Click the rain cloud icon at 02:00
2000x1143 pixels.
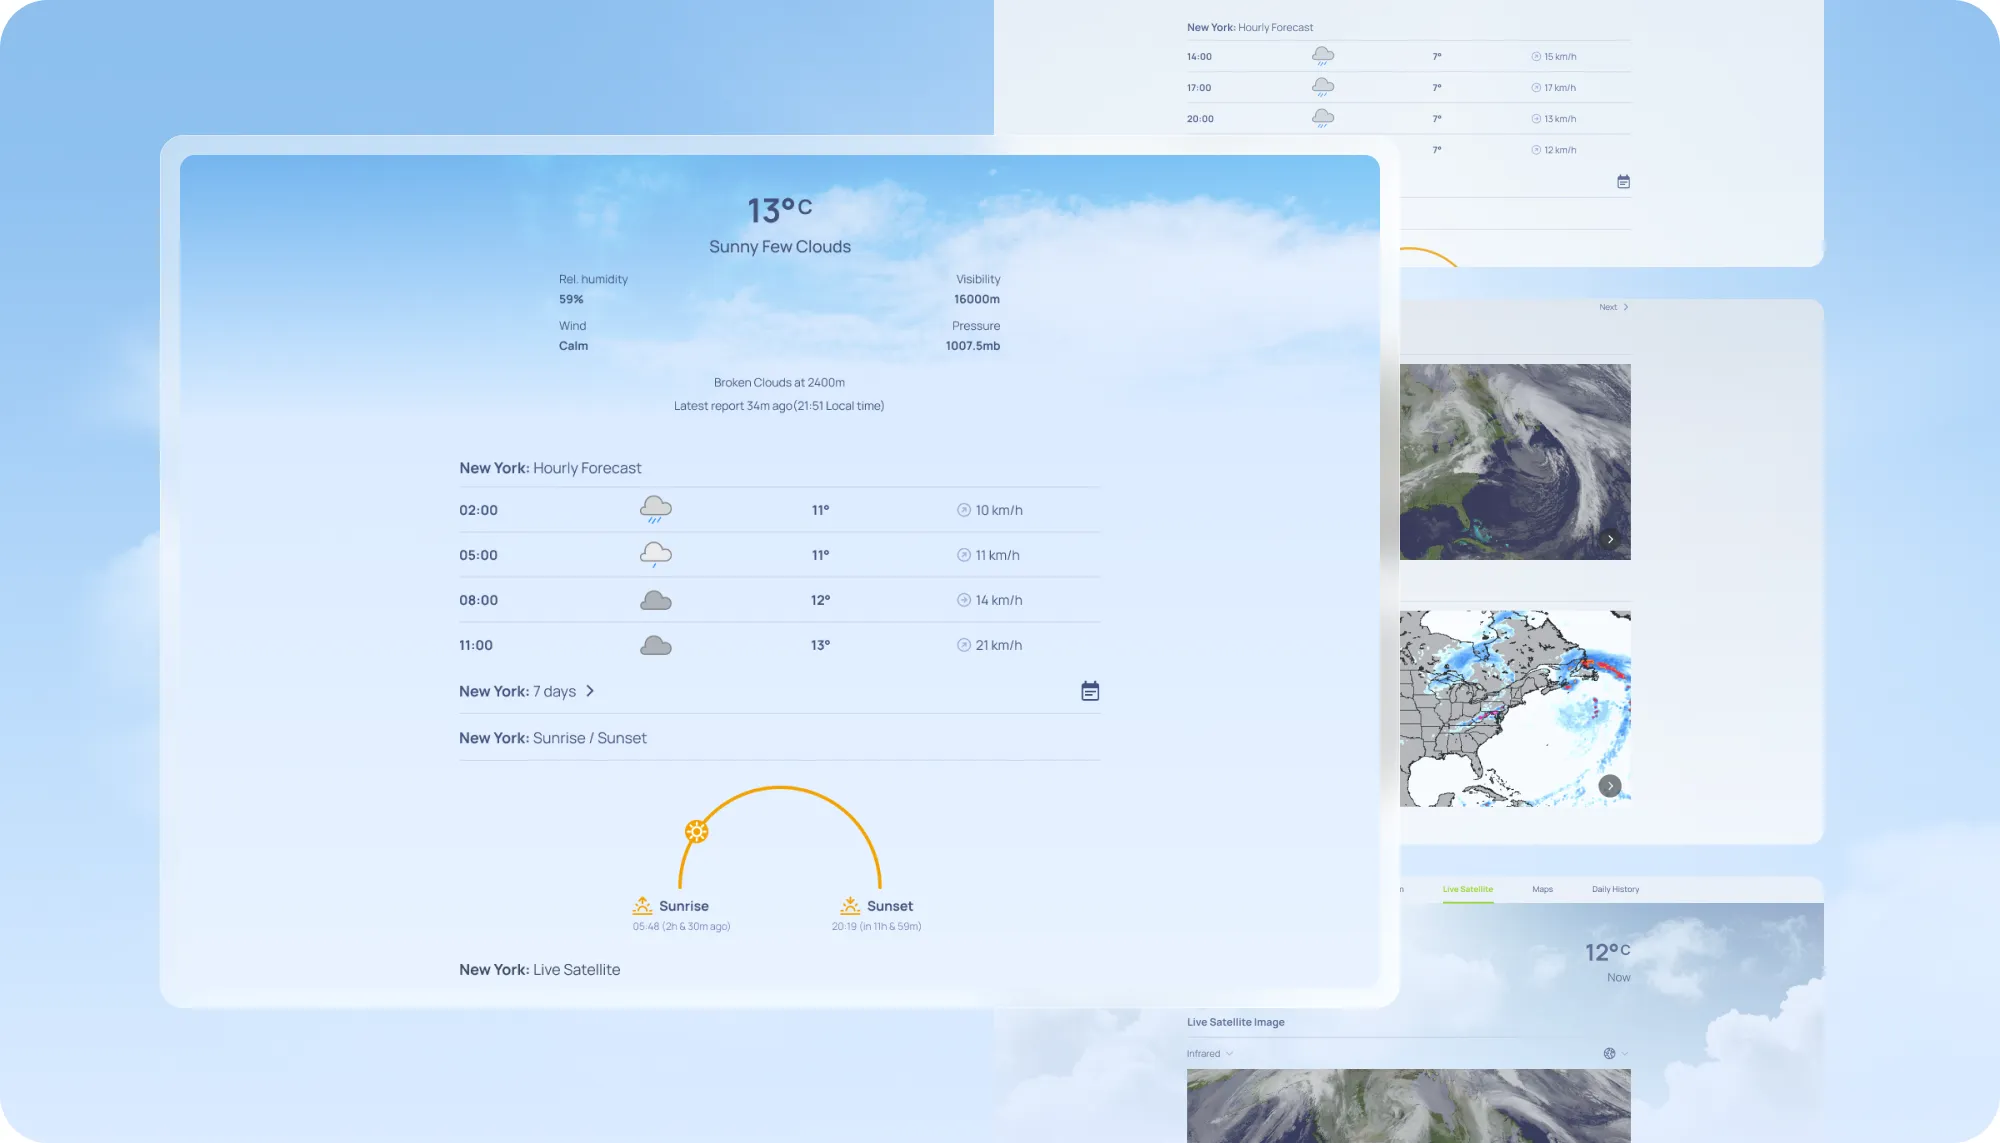point(655,509)
